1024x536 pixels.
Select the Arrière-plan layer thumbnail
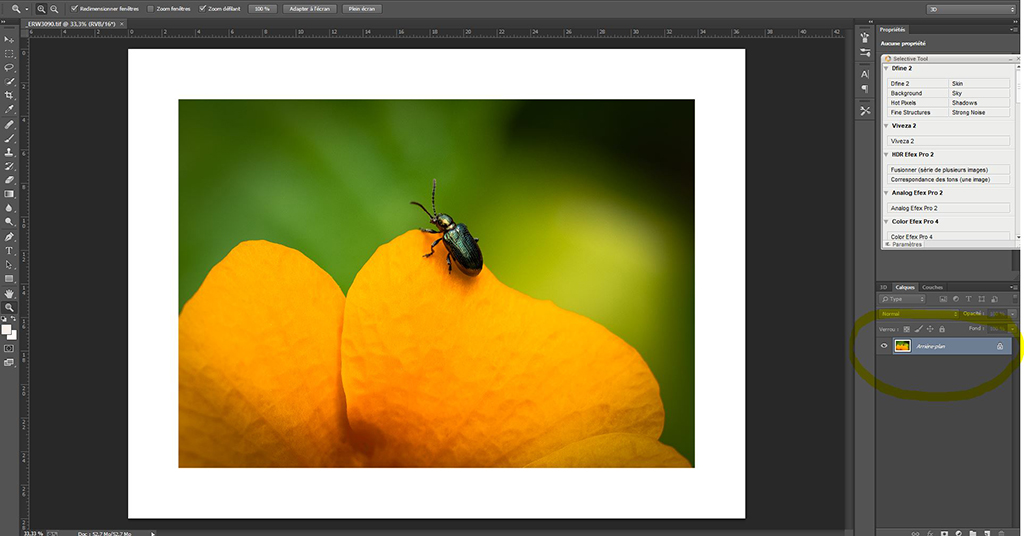pyautogui.click(x=902, y=346)
